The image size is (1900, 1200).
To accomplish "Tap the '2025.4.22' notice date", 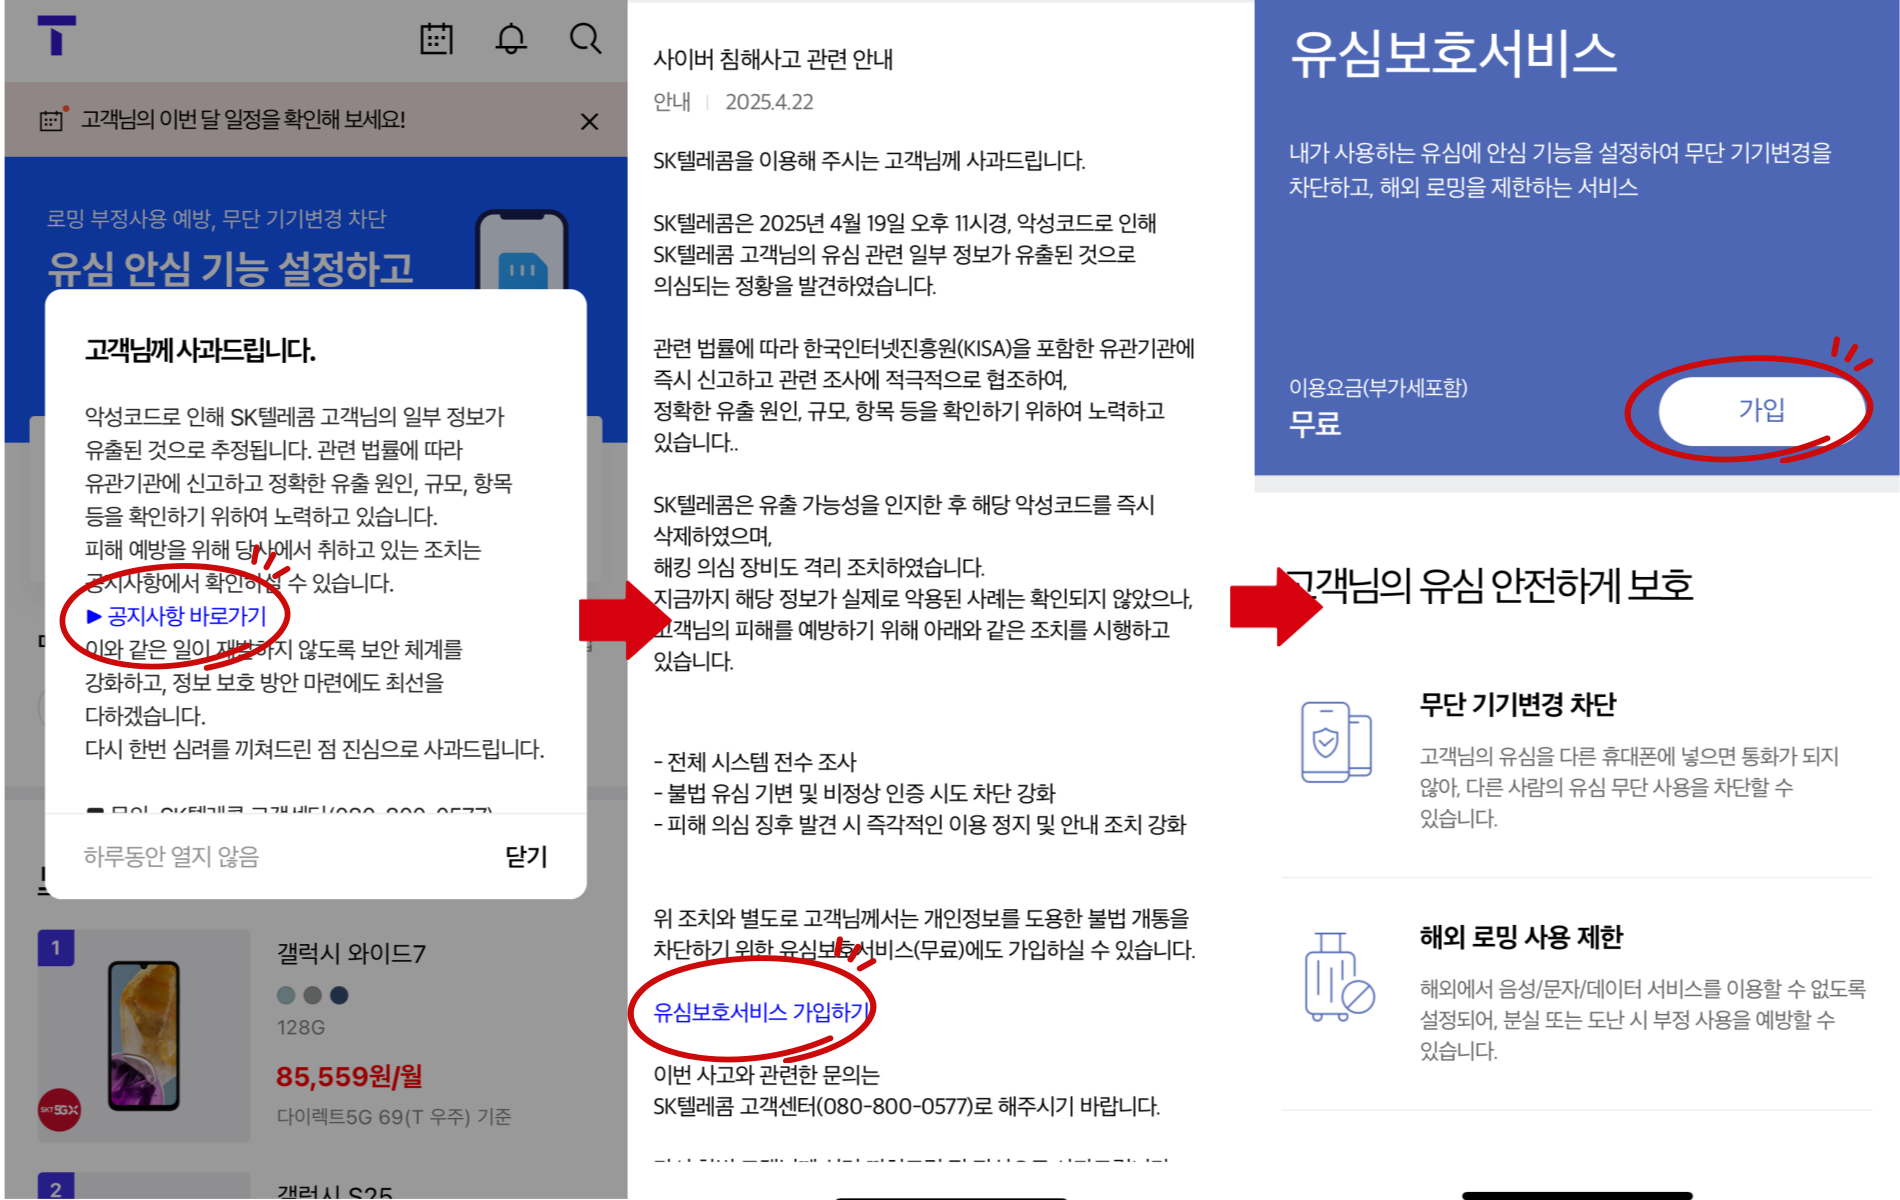I will 769,102.
